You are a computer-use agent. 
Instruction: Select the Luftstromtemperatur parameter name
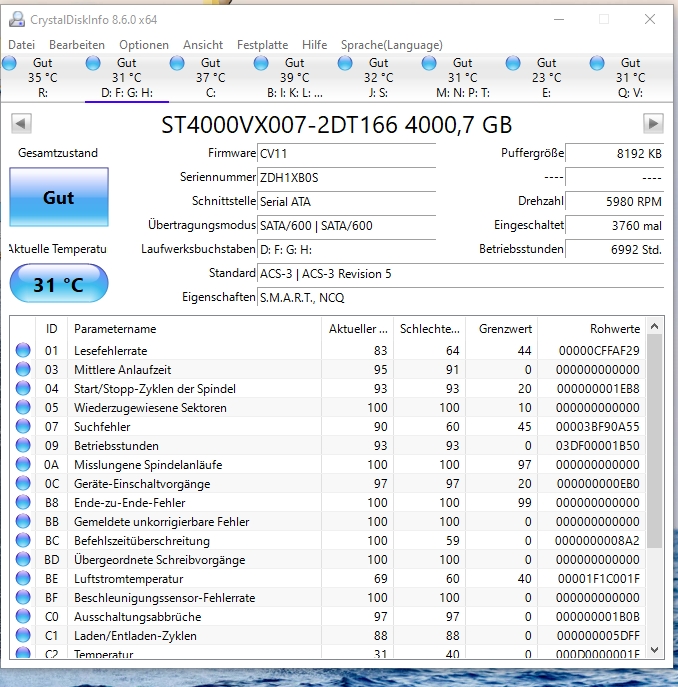click(x=128, y=578)
